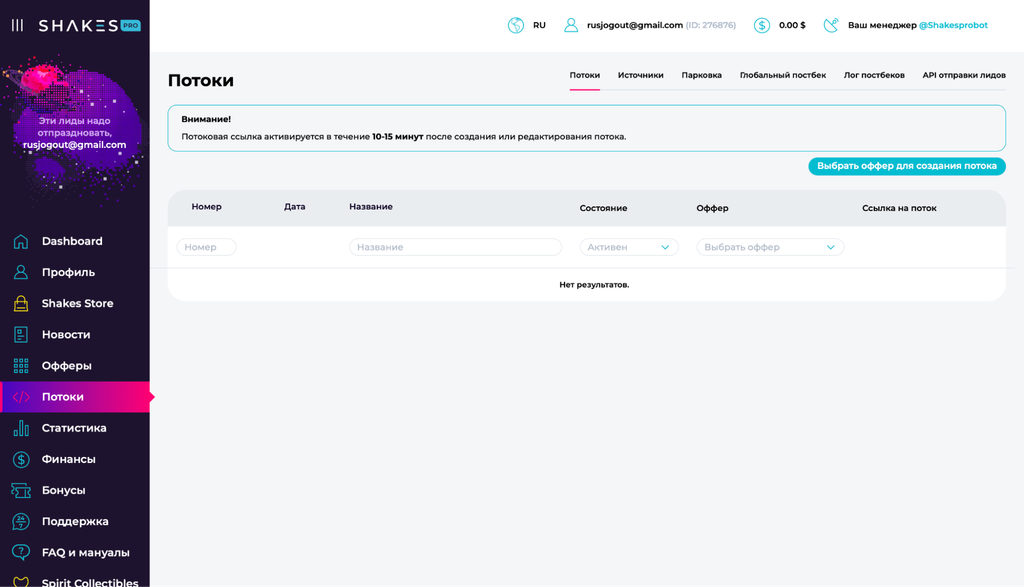Select the Лог постбеков tab
This screenshot has width=1024, height=587.
[x=874, y=75]
